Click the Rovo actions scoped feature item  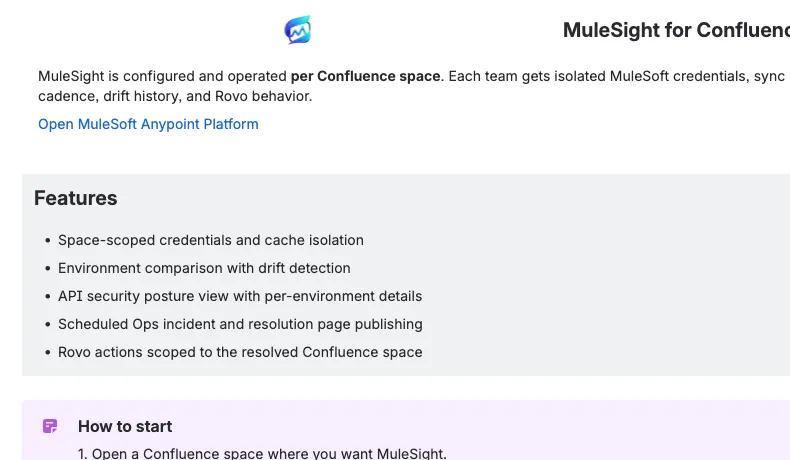pos(240,352)
